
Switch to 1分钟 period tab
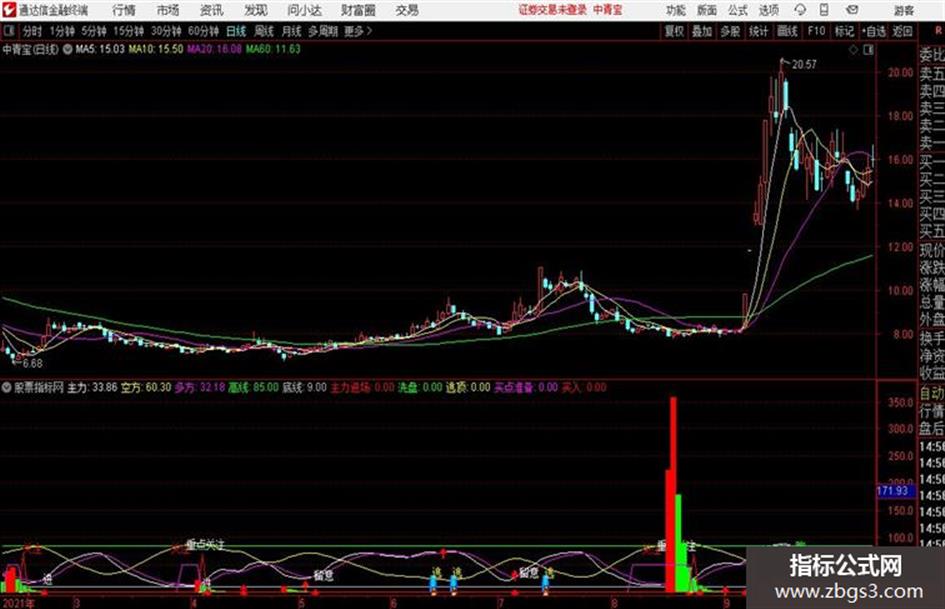pos(62,31)
